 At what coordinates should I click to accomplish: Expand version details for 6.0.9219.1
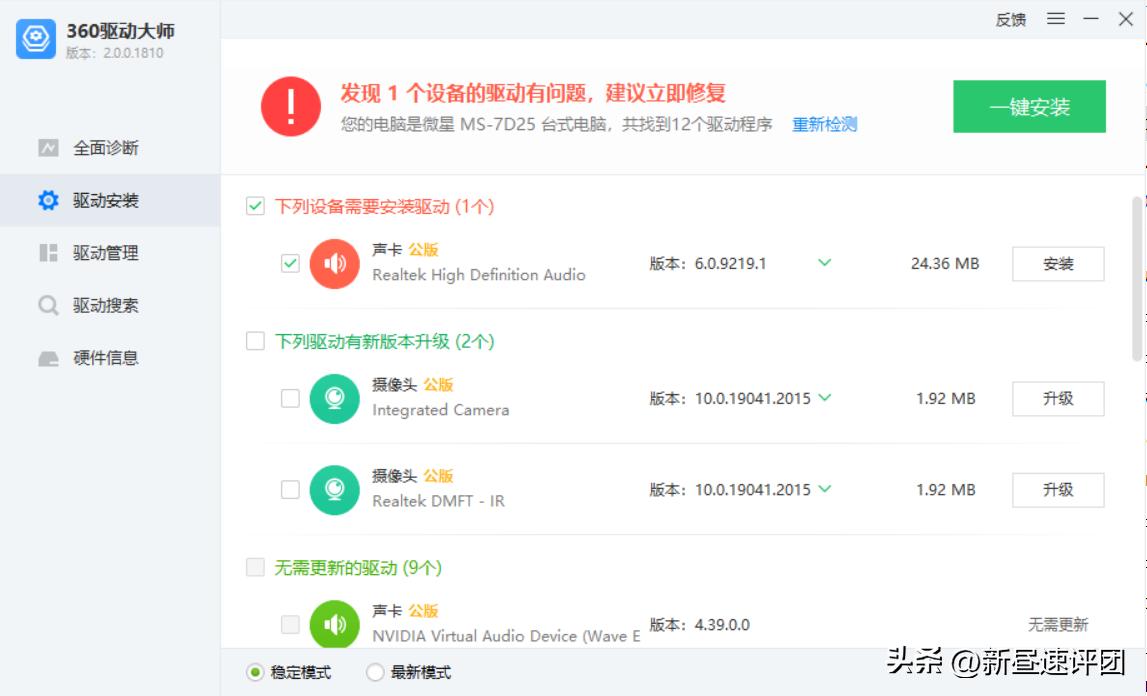pos(824,262)
